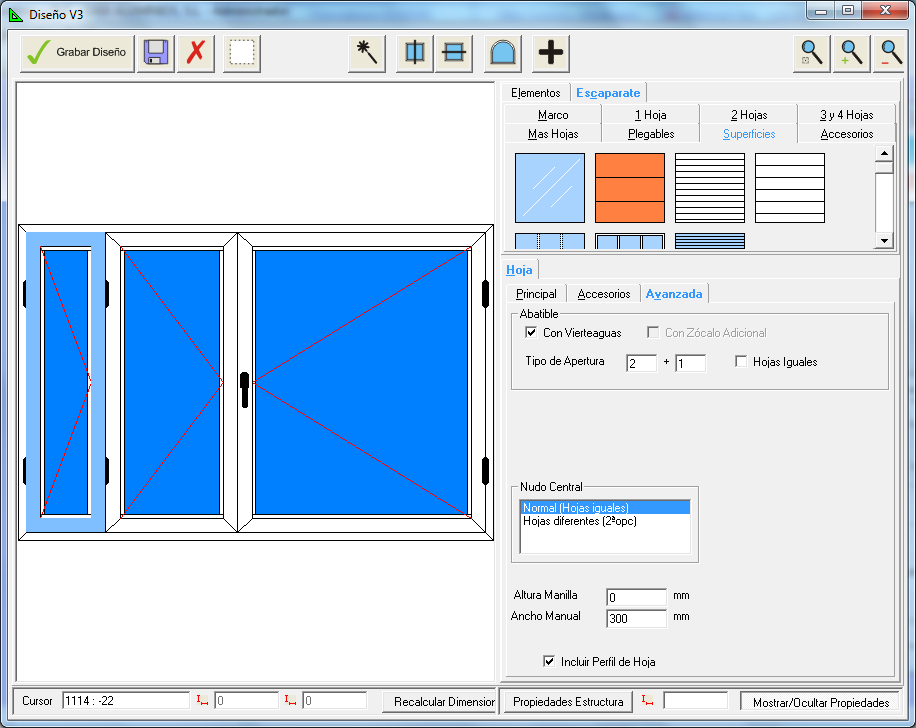Switch to the Elementos tab

pos(535,93)
